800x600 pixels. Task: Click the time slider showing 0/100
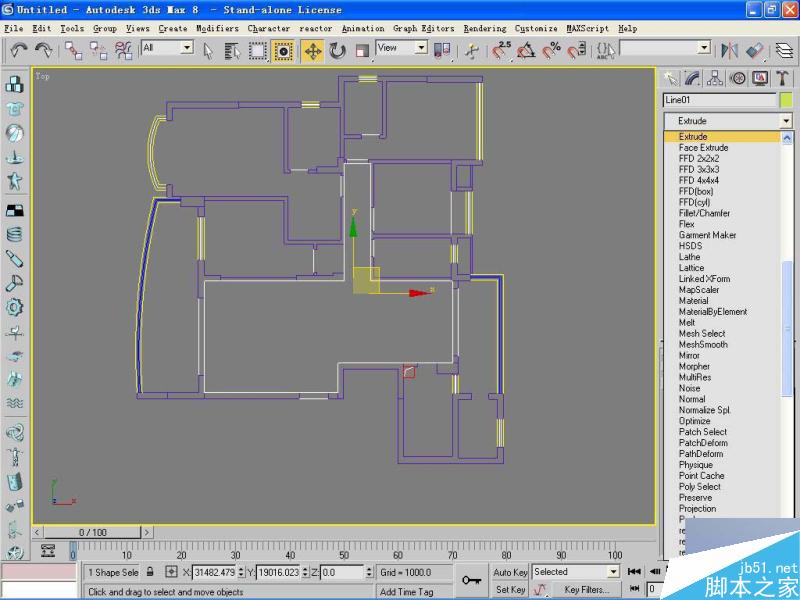coord(97,532)
